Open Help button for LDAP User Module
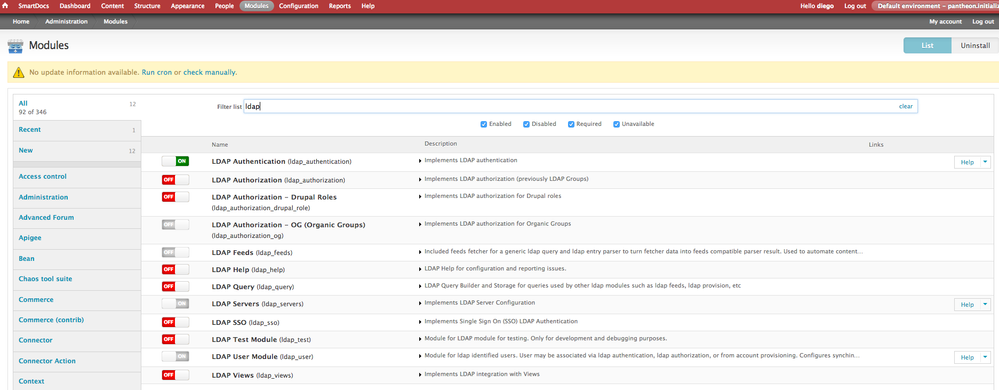 pyautogui.click(x=967, y=358)
